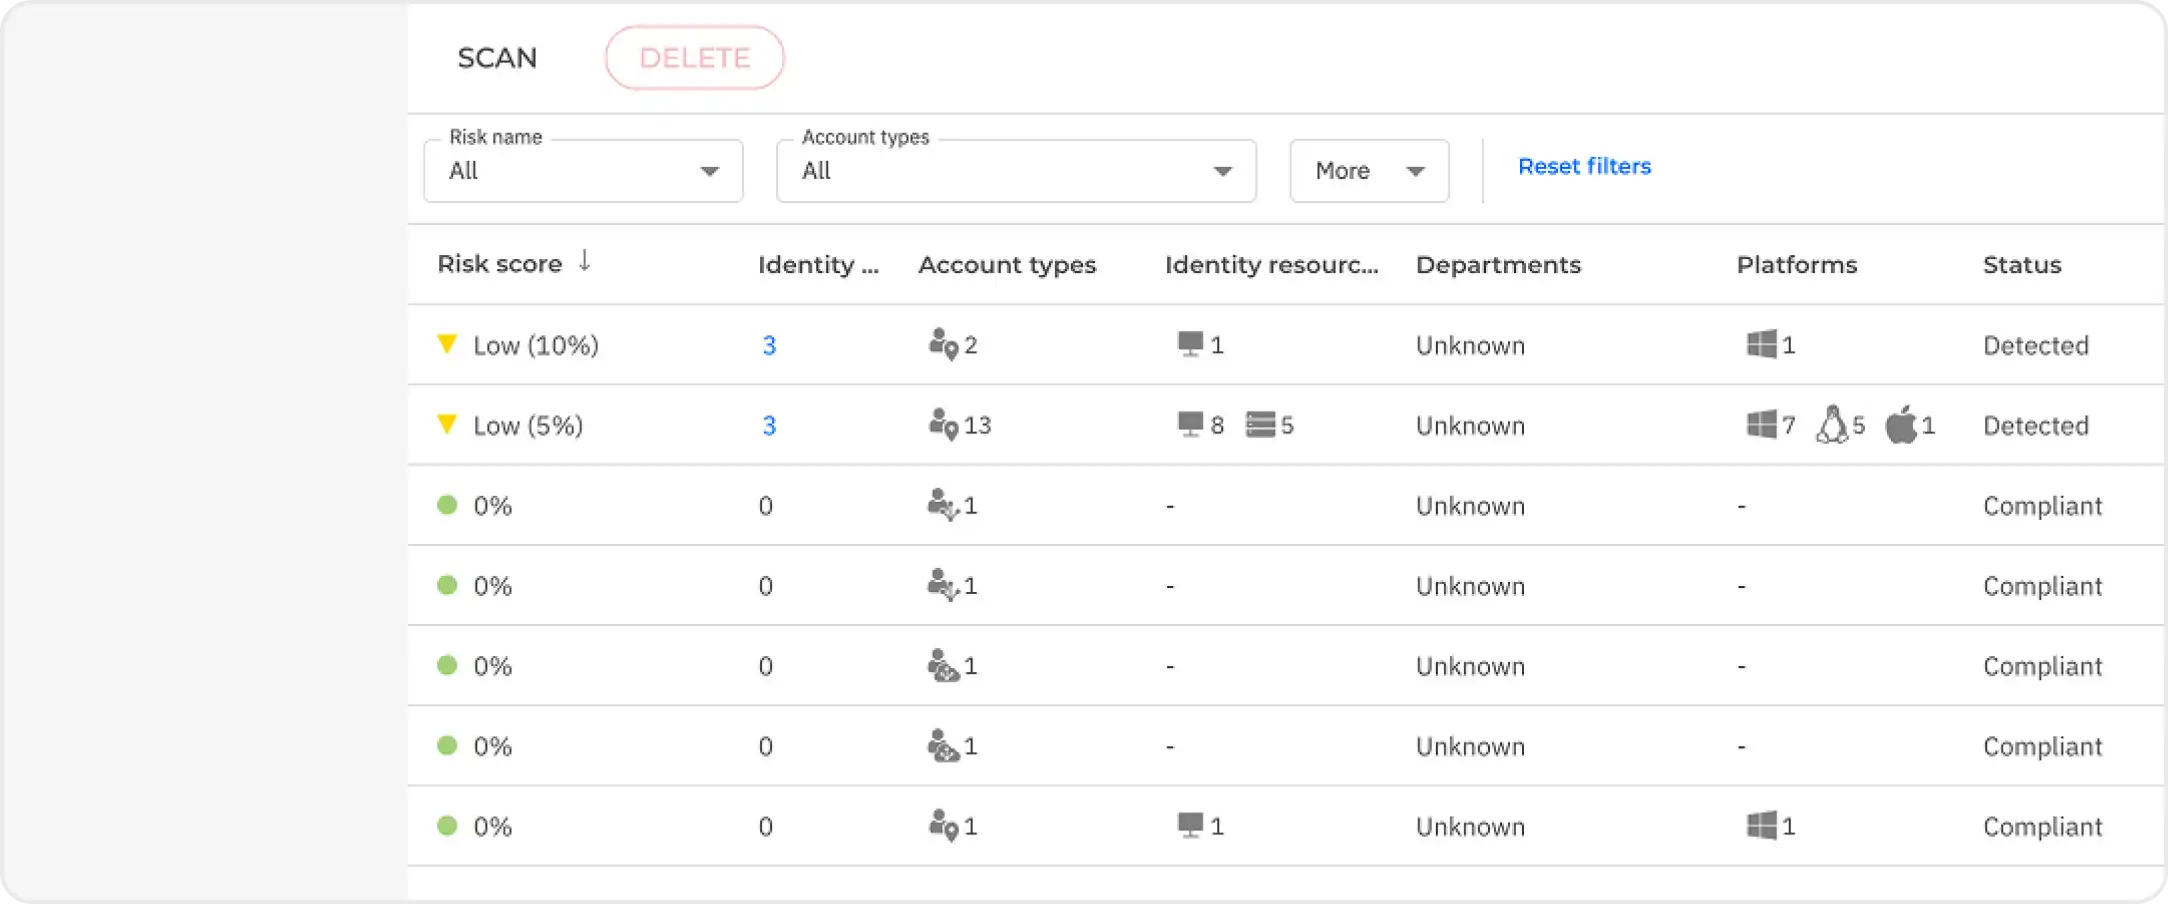Click Apple platform icon showing 1

click(1901, 424)
